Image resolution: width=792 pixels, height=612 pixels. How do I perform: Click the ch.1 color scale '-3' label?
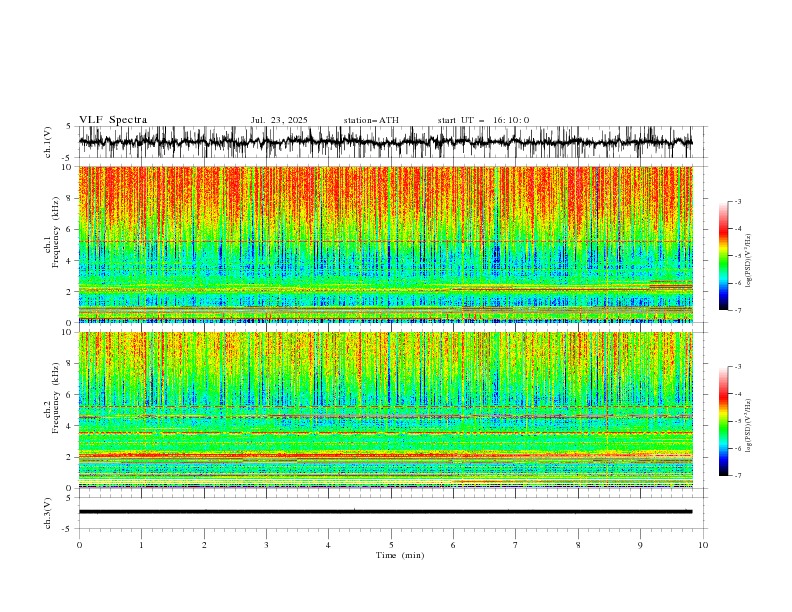click(x=738, y=201)
